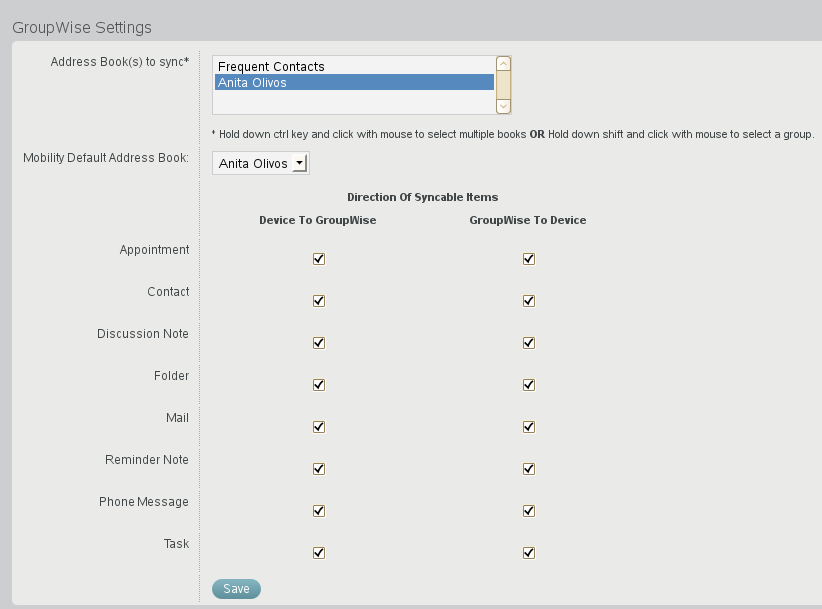This screenshot has width=822, height=609.
Task: Disable Discussion Note Device To GroupWise sync
Action: click(319, 343)
